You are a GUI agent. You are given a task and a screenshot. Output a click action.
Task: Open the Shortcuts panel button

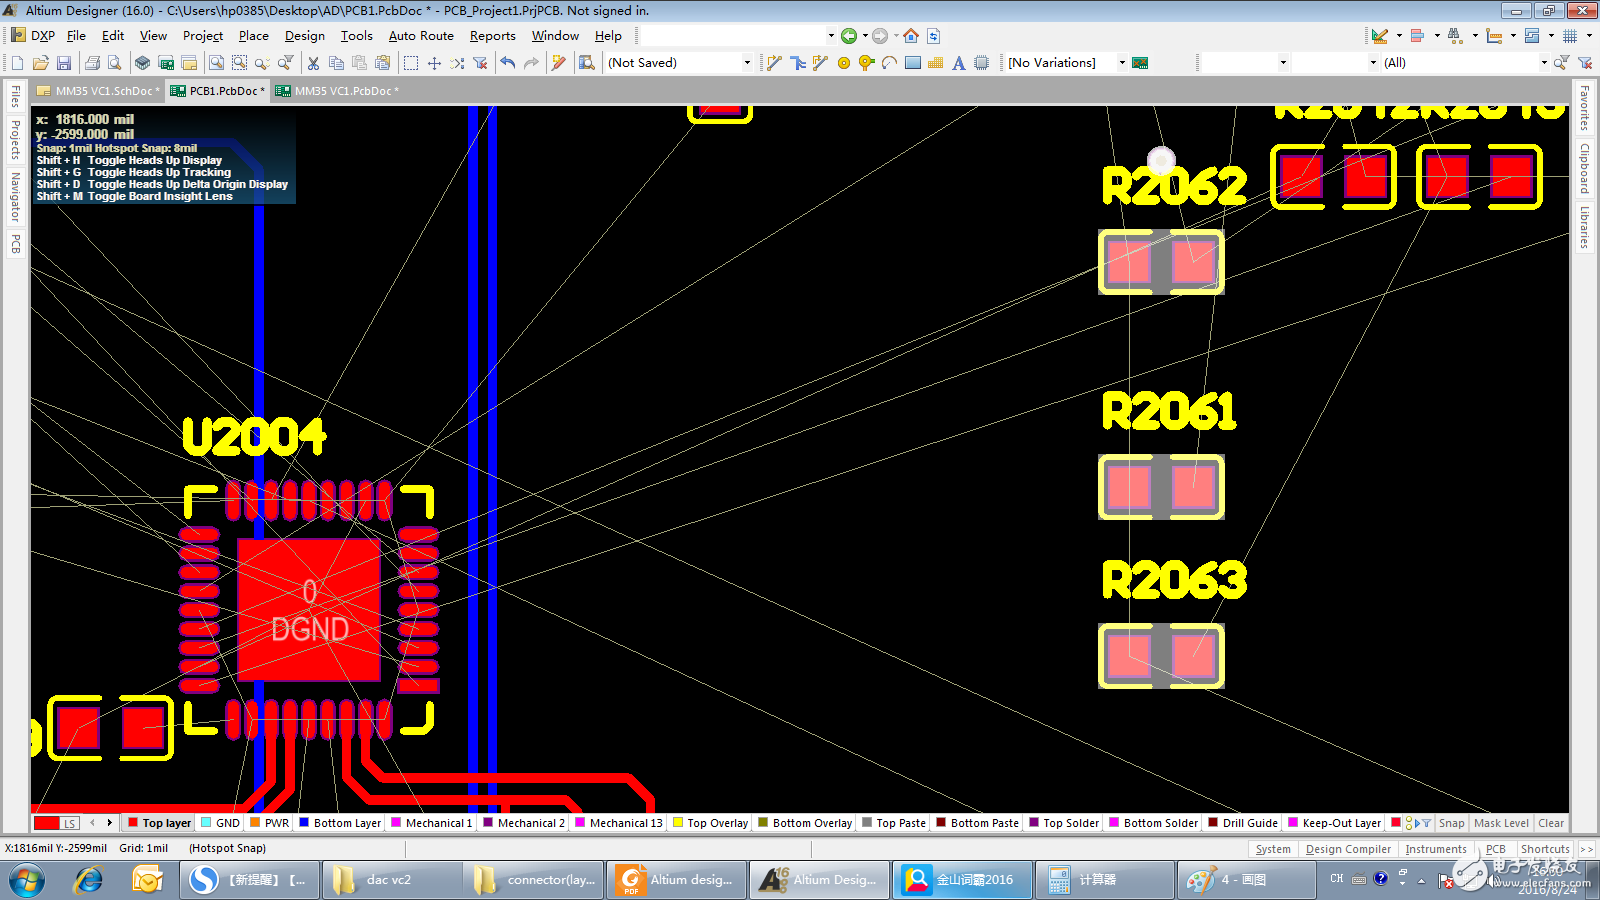point(1545,849)
